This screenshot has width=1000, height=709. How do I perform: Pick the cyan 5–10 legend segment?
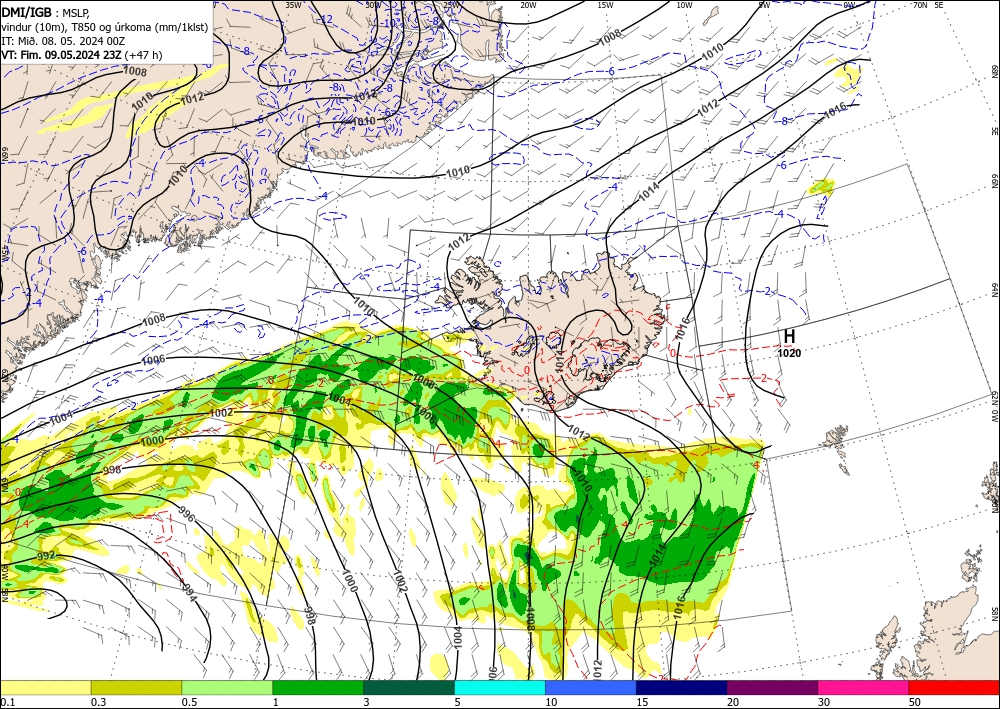[500, 688]
